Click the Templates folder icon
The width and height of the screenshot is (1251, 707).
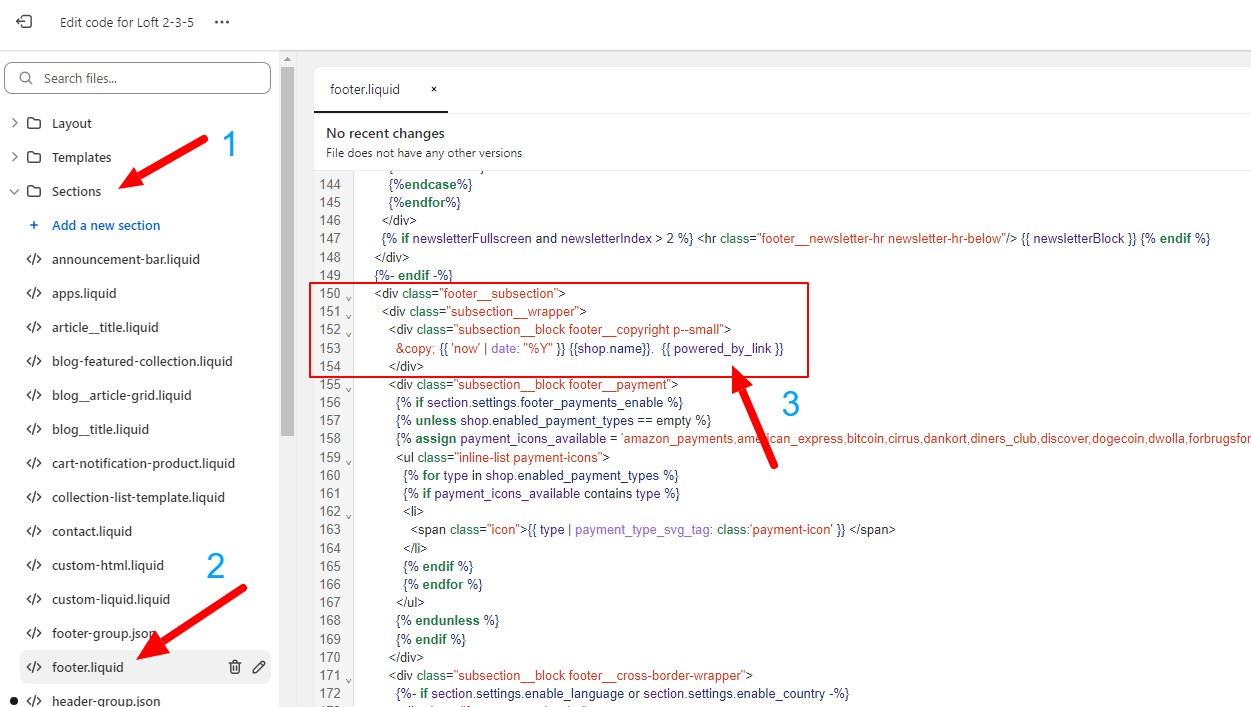34,157
